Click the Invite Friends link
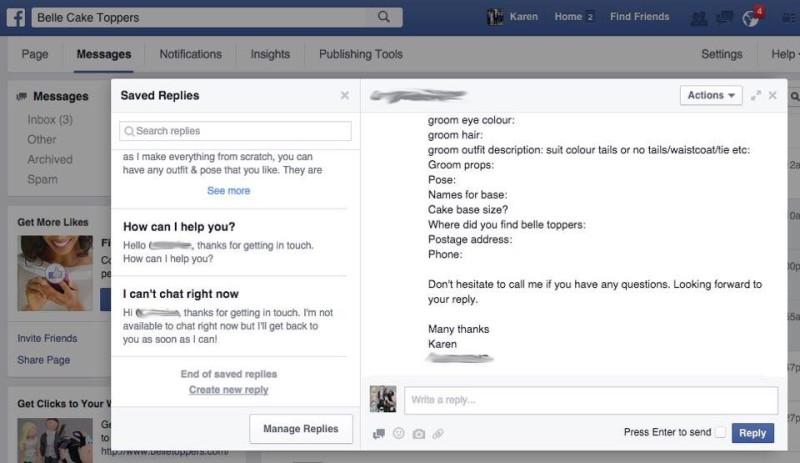Screen dimensions: 800x463 coord(47,338)
